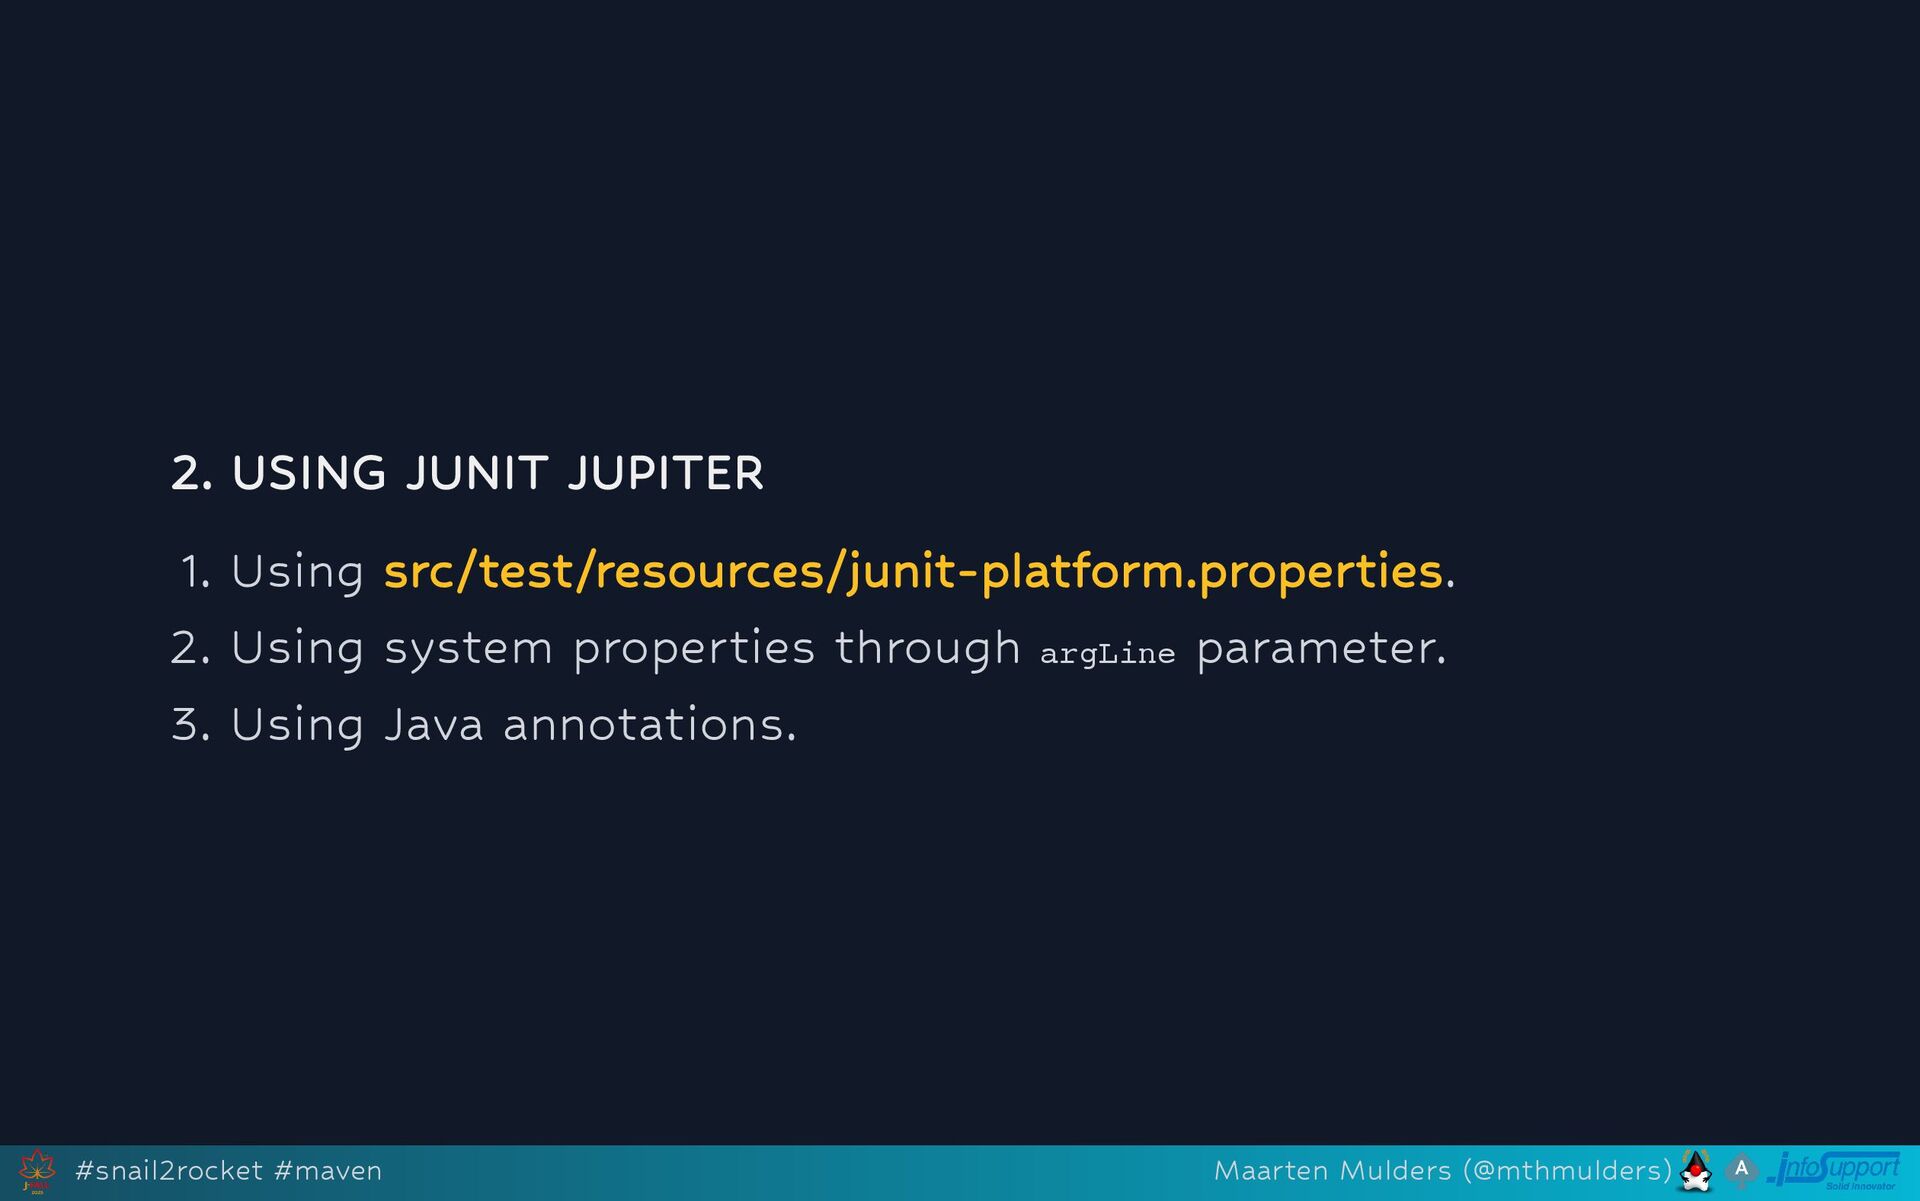Click the #maven hashtag in footer
The height and width of the screenshot is (1201, 1920).
(327, 1171)
